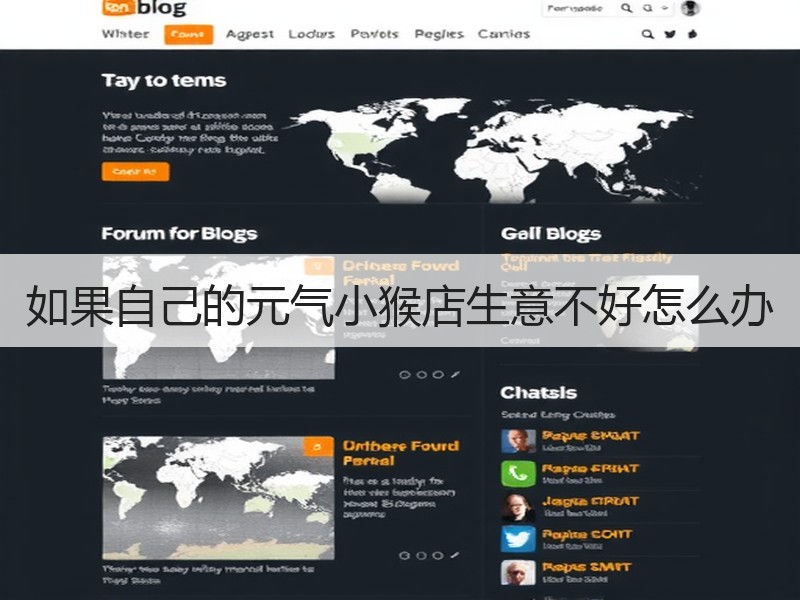Click the pencil icon after the upper post's pagination dots
Screen dimensions: 800x600
point(455,374)
